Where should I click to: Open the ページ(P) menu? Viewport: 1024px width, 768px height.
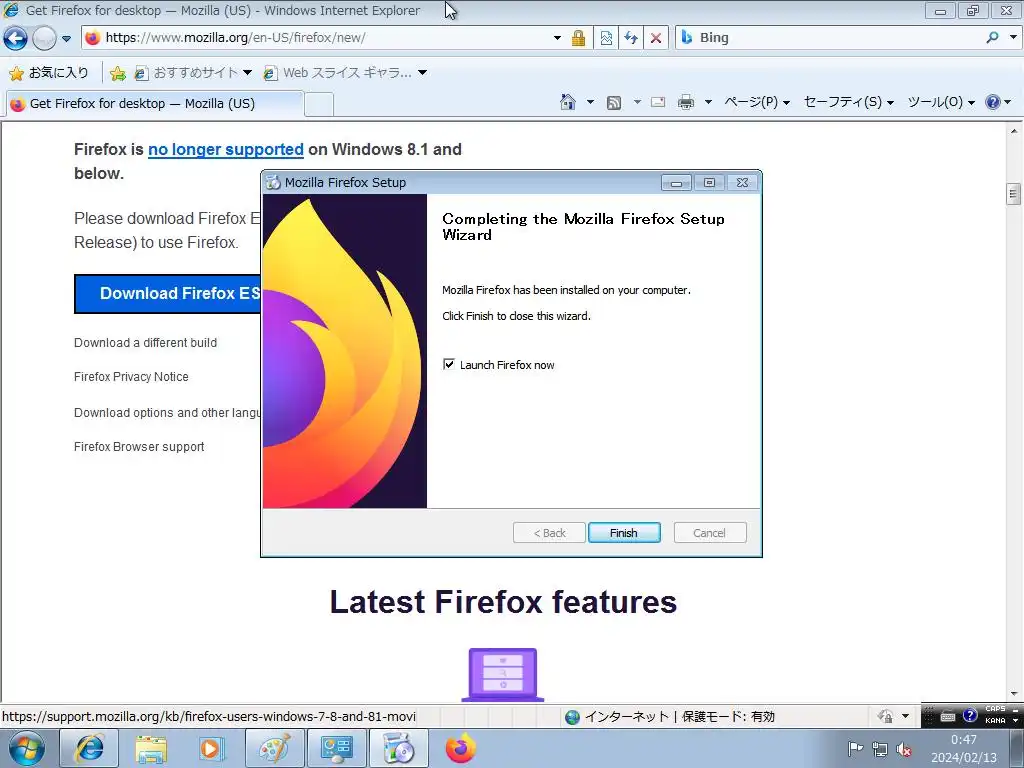(x=757, y=102)
